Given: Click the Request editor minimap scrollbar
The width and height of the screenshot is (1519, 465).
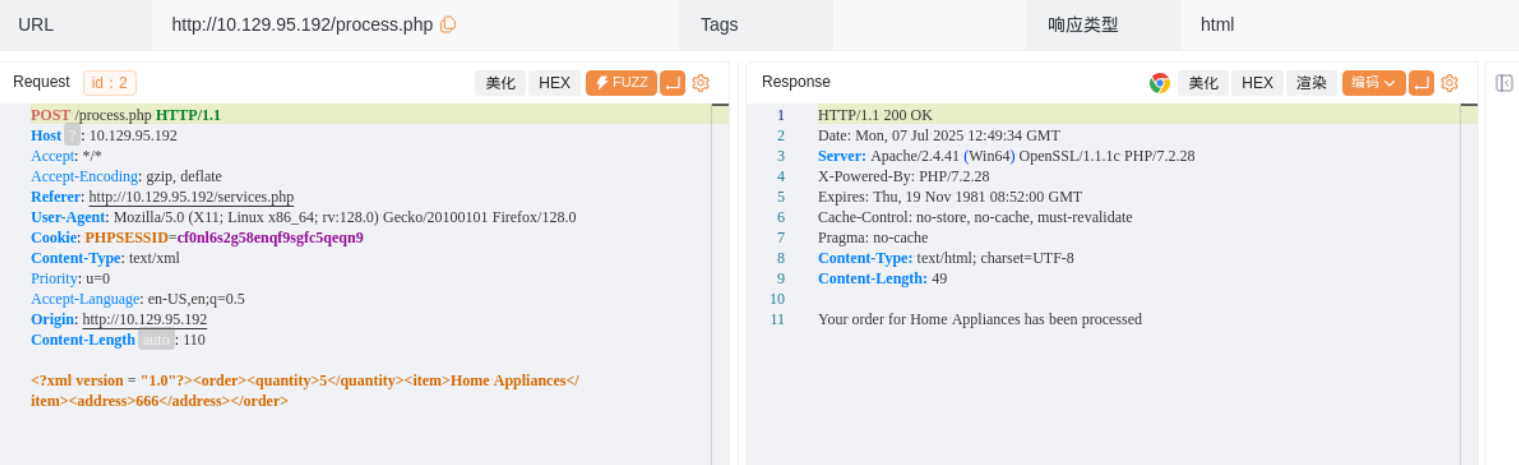Looking at the screenshot, I should (x=720, y=284).
